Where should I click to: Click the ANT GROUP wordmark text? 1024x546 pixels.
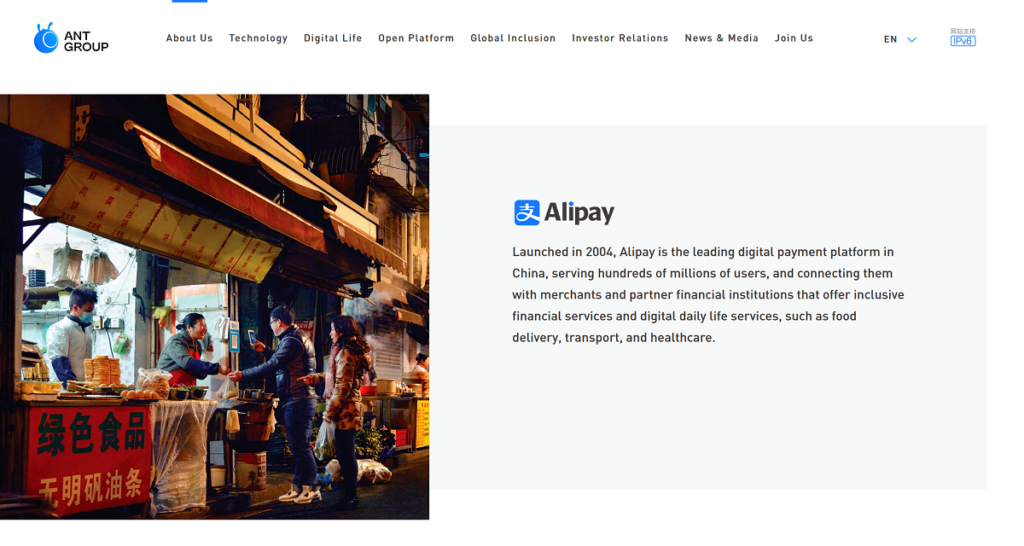[x=86, y=41]
